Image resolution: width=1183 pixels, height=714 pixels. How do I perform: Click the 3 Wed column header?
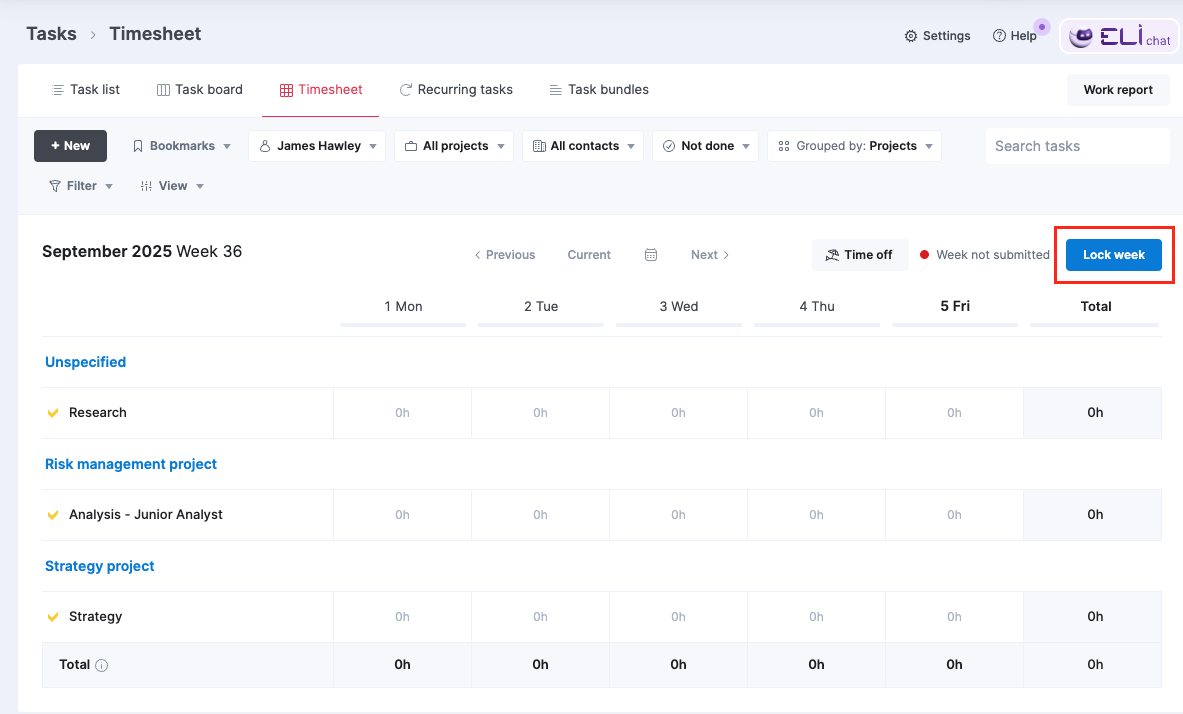[679, 306]
